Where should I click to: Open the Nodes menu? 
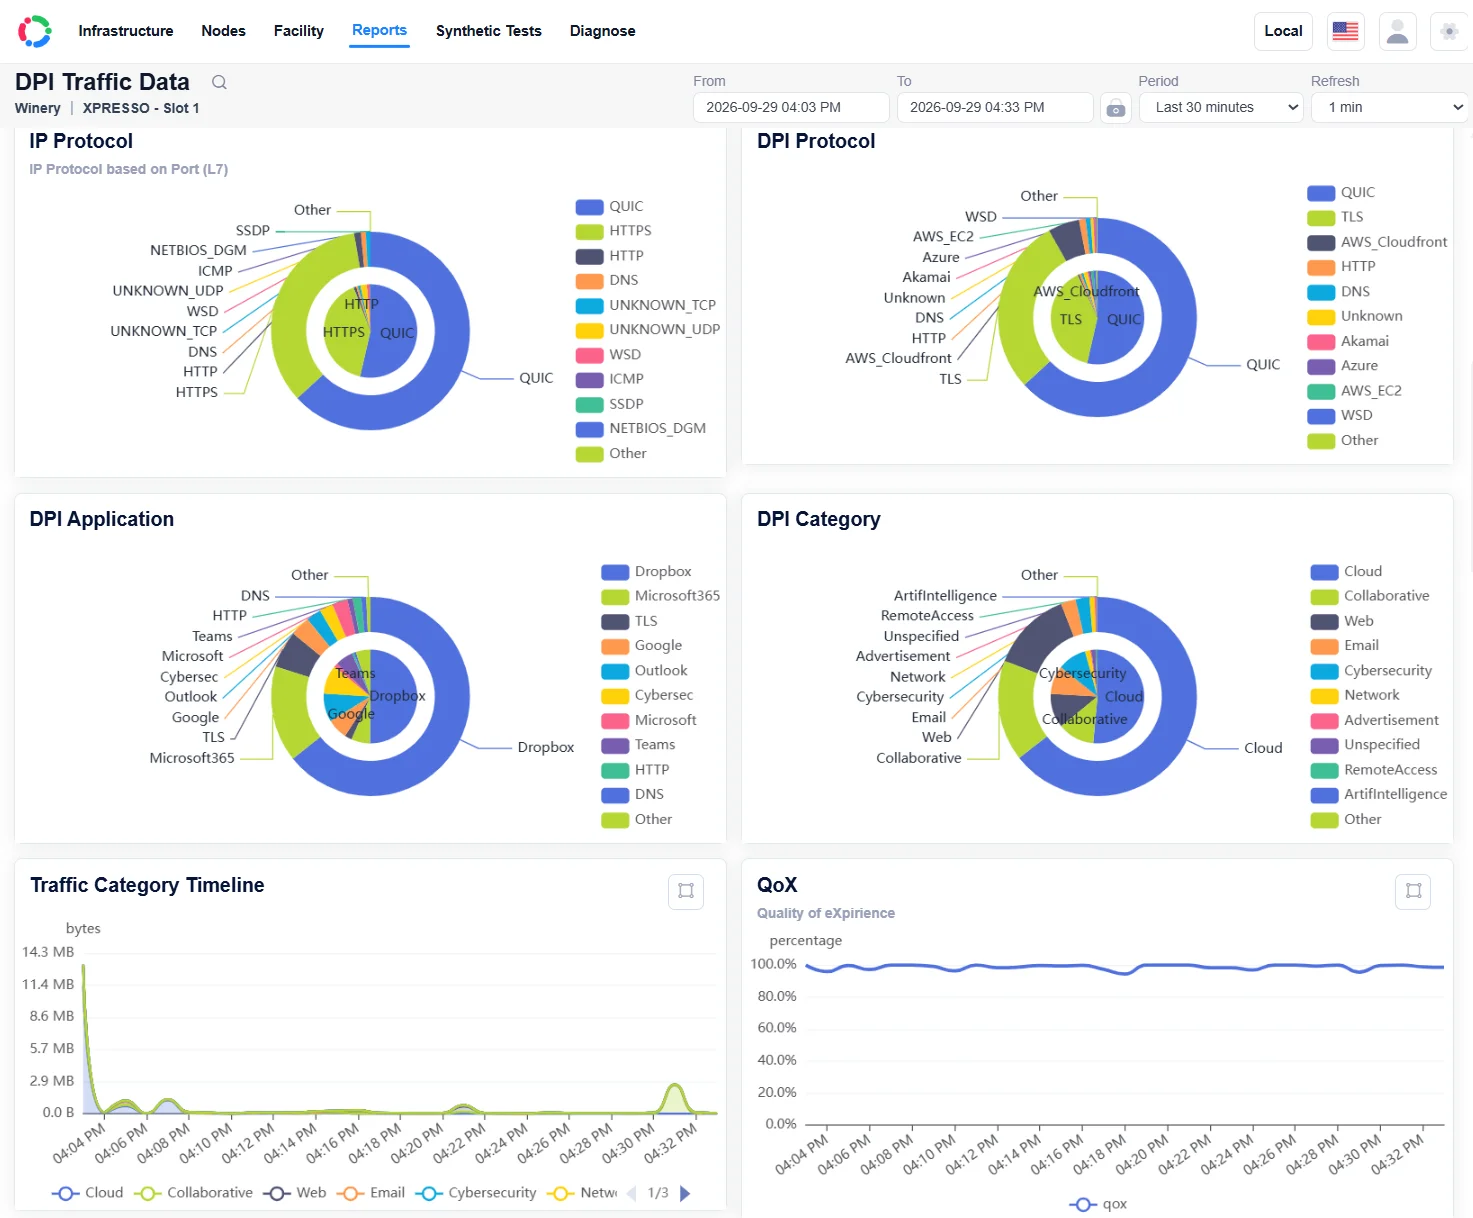[223, 31]
